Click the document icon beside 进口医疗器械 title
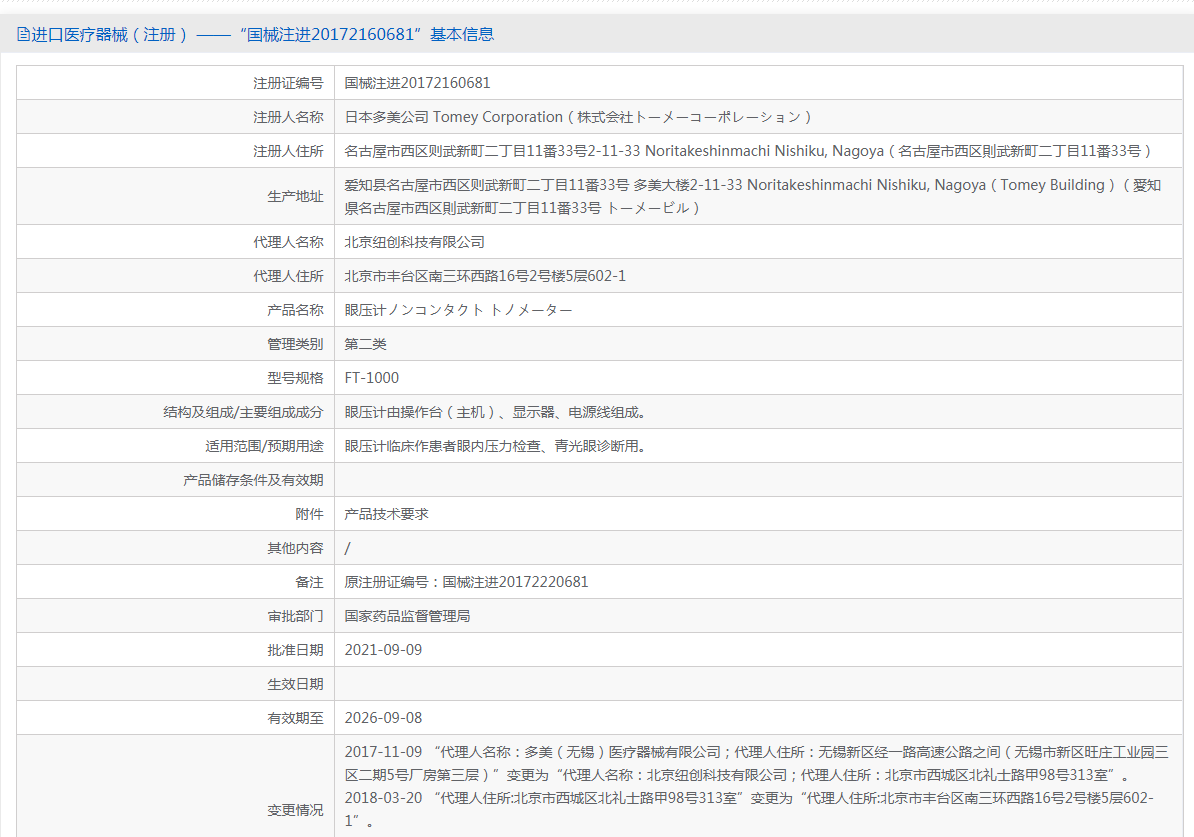The width and height of the screenshot is (1194, 837). click(23, 34)
